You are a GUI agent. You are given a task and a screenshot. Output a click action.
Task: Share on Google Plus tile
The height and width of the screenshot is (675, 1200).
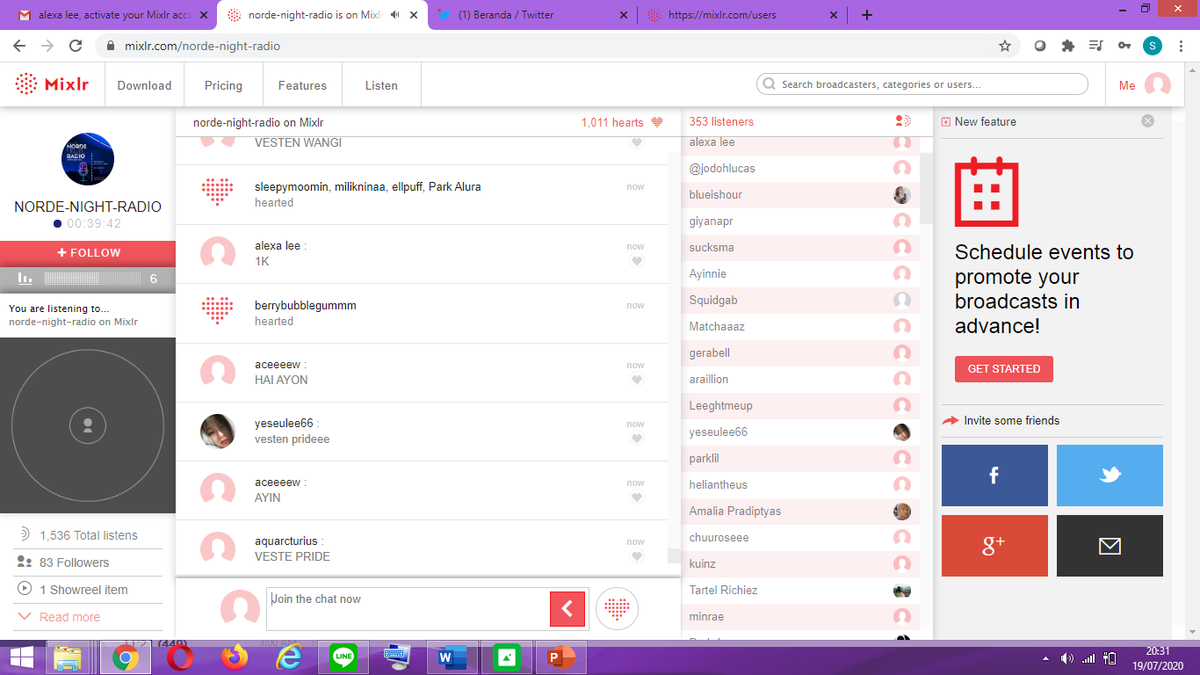pyautogui.click(x=994, y=546)
